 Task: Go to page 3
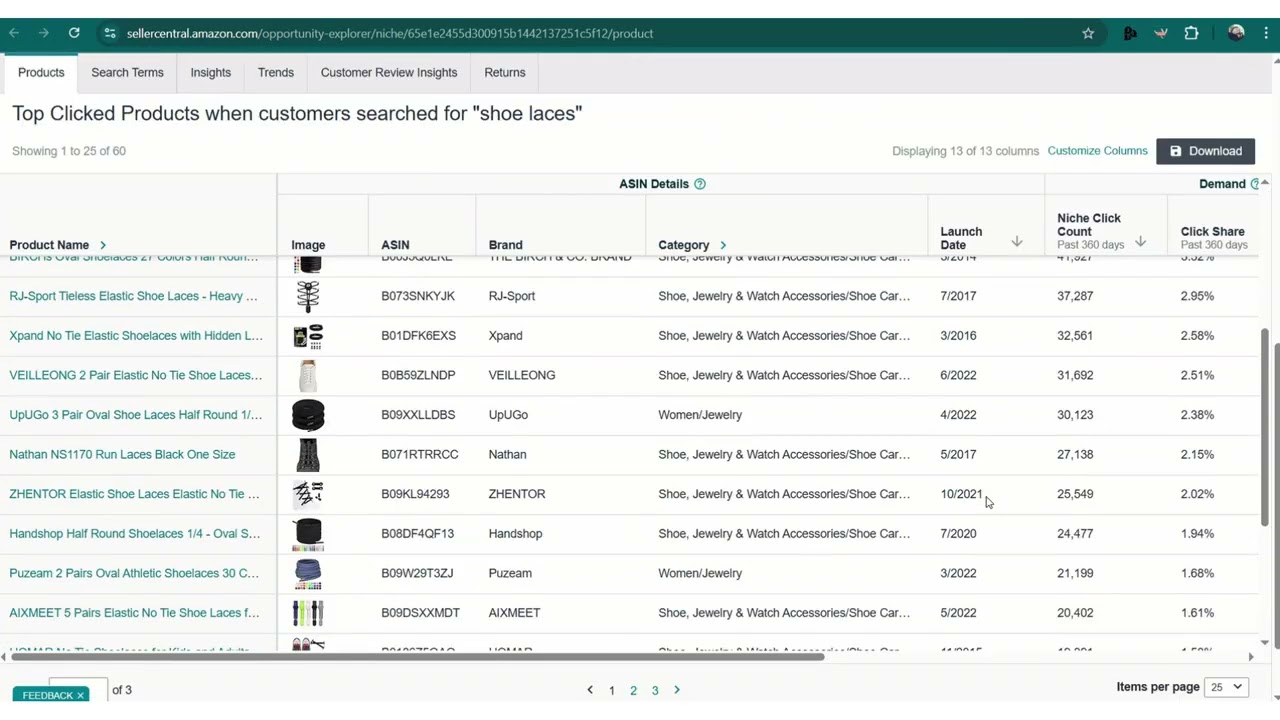[655, 690]
